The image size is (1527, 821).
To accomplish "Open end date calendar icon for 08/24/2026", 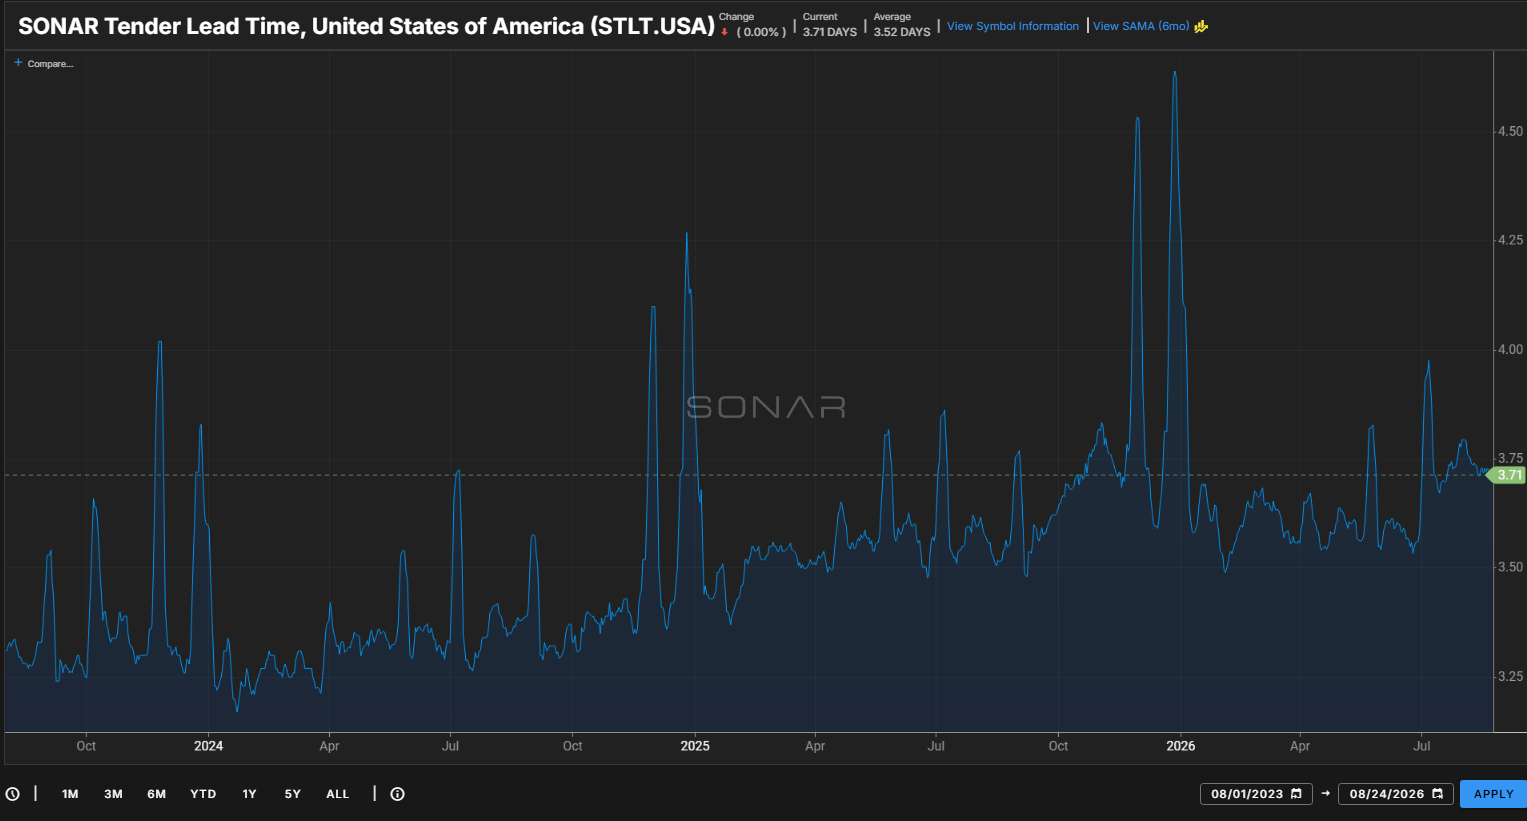I will [x=1438, y=794].
